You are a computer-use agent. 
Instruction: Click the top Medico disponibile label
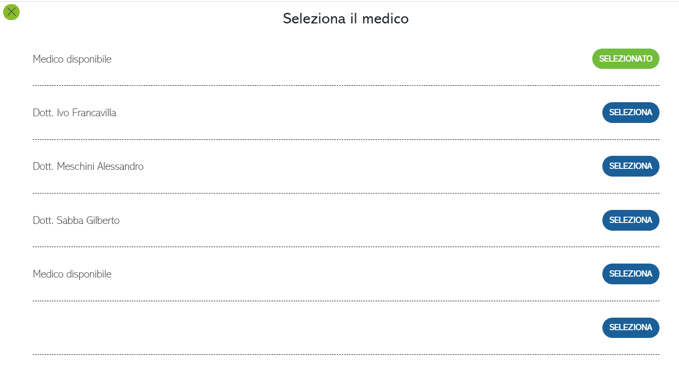pyautogui.click(x=72, y=59)
